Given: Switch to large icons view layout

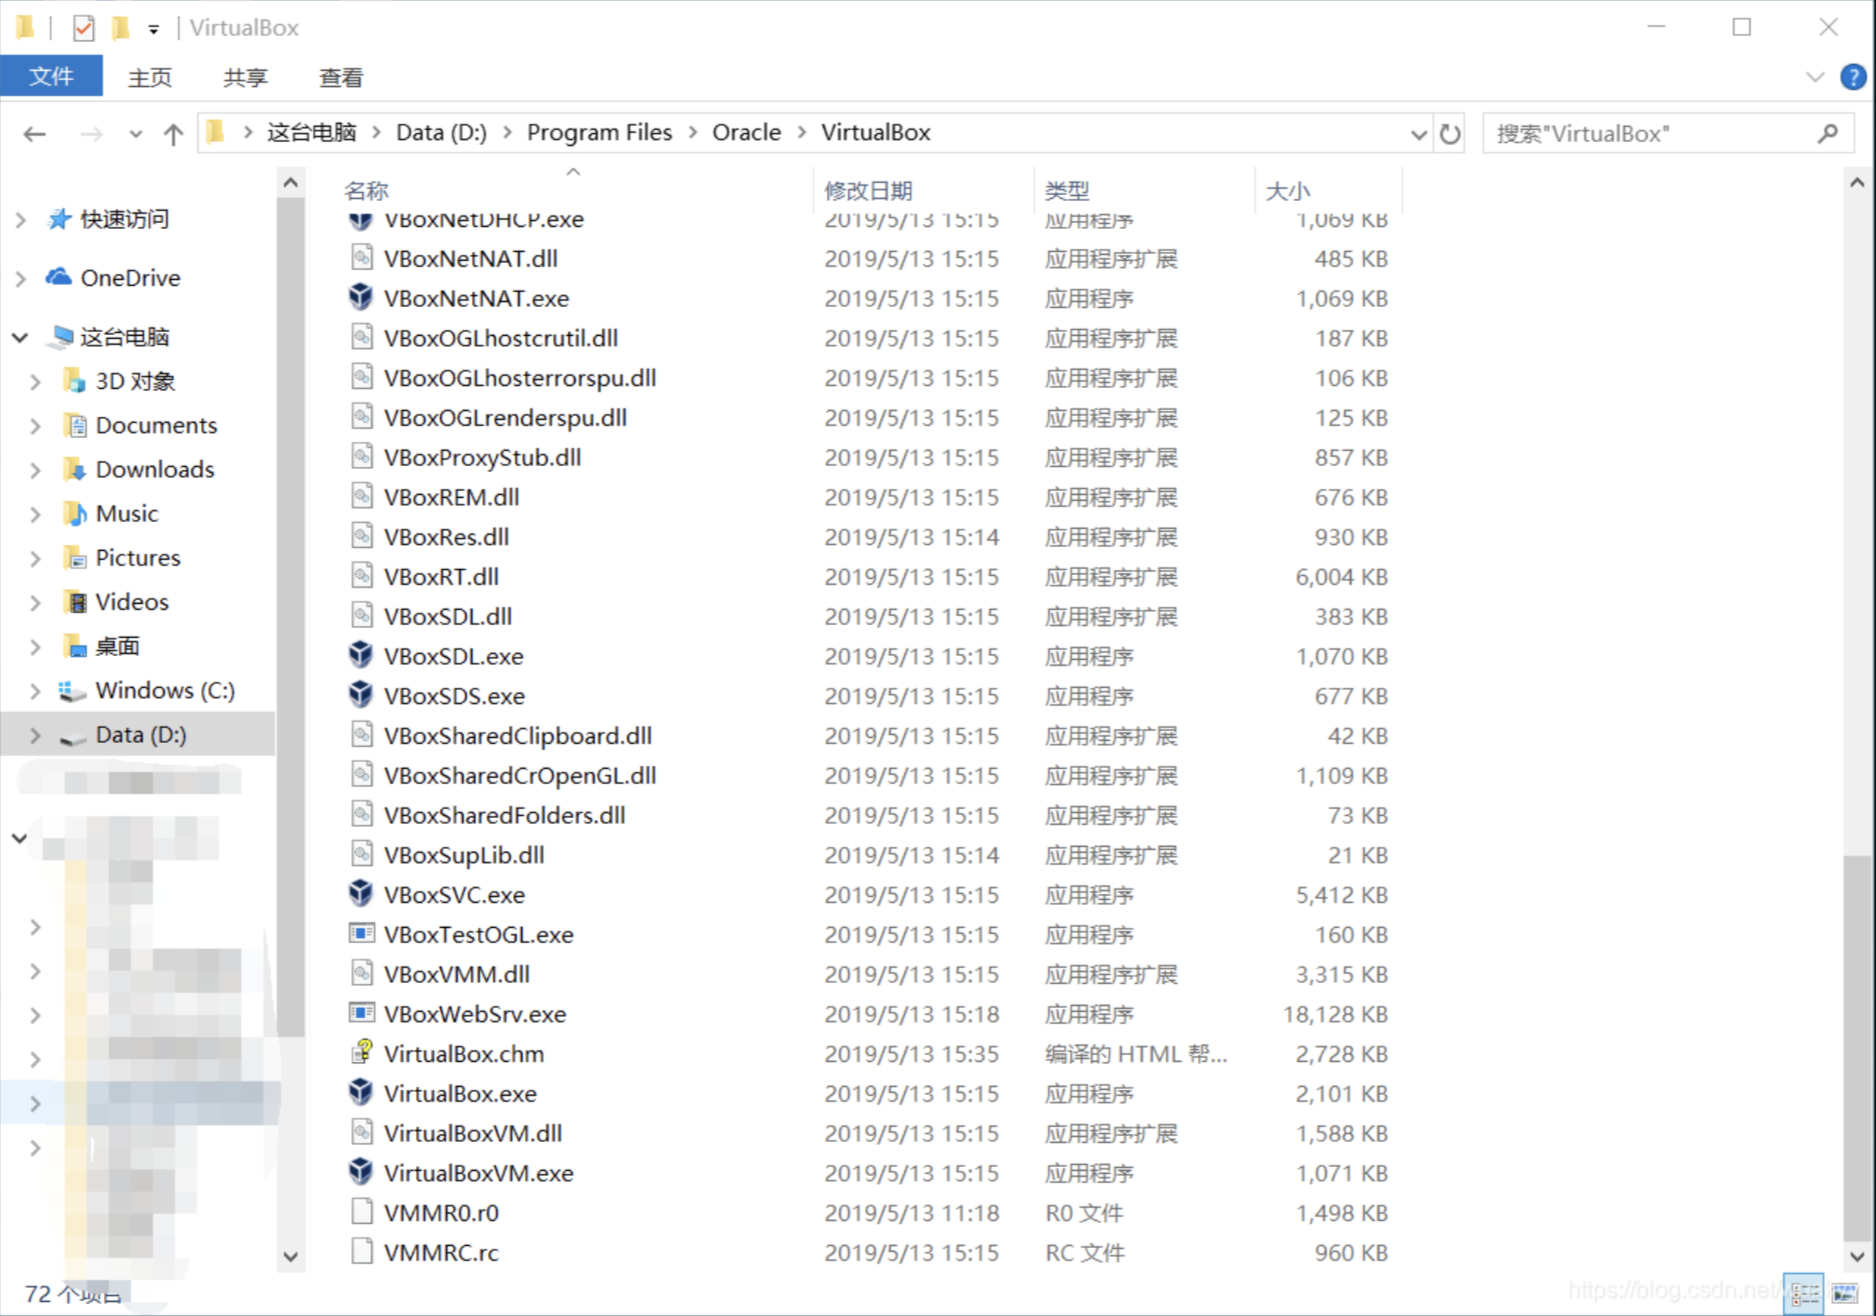Looking at the screenshot, I should click(x=1846, y=1293).
